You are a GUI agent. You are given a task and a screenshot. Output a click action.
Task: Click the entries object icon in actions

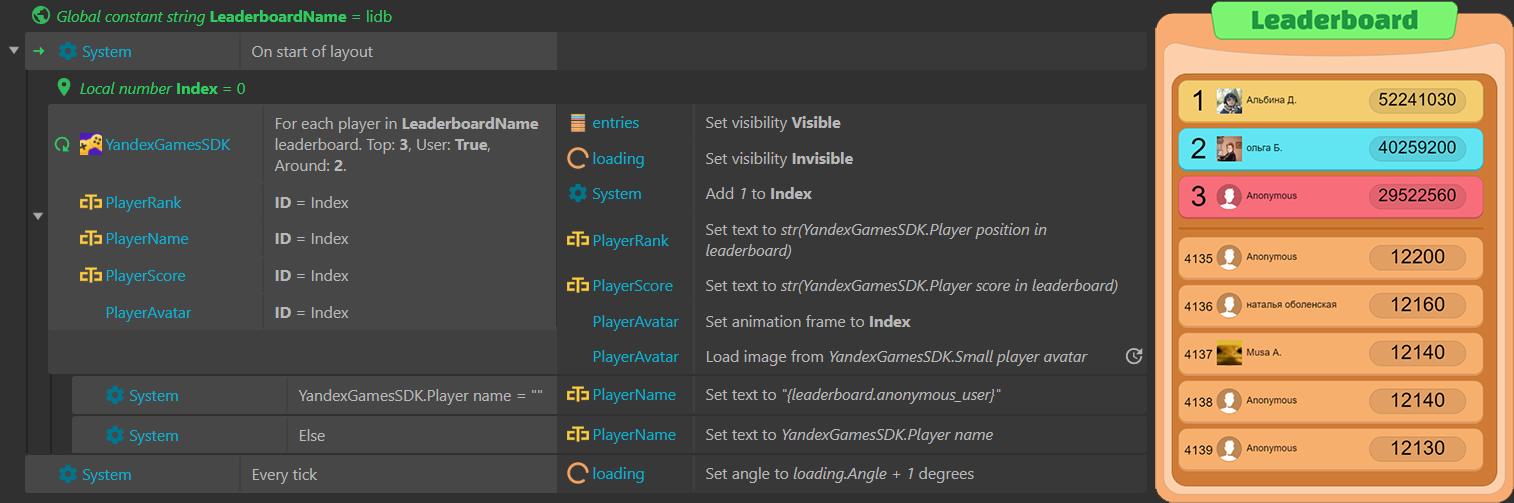577,123
